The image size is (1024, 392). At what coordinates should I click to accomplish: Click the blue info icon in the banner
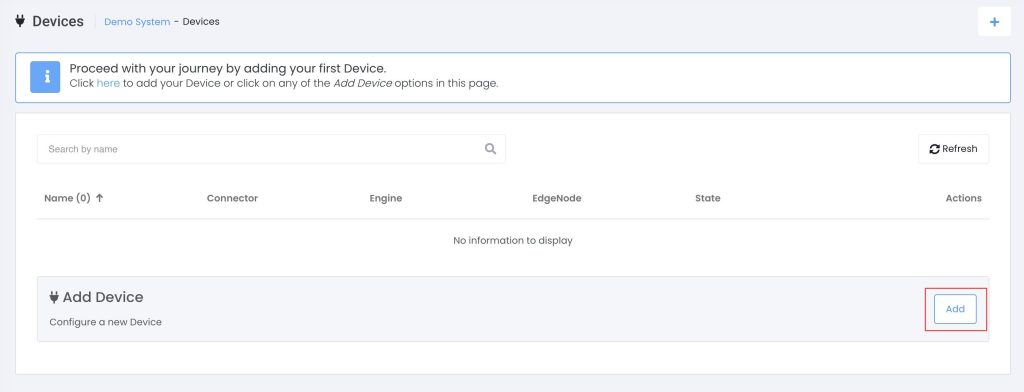pos(45,77)
